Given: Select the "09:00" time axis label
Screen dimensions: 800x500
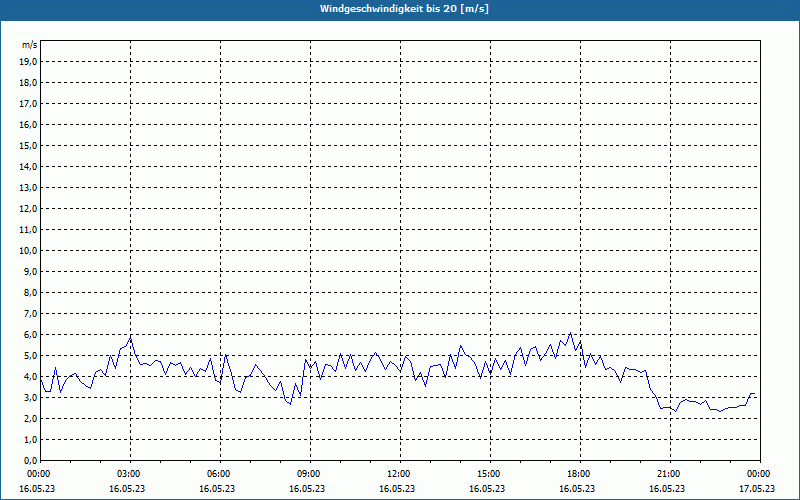Looking at the screenshot, I should pyautogui.click(x=309, y=474).
